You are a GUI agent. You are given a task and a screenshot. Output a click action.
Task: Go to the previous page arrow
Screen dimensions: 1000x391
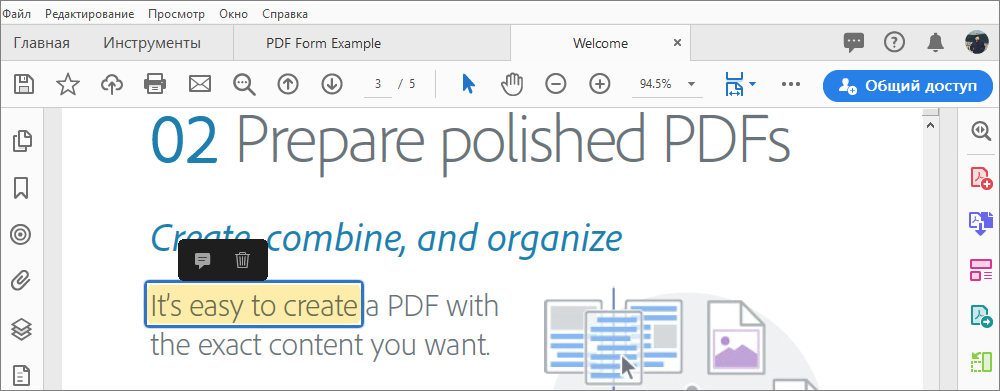[x=288, y=84]
